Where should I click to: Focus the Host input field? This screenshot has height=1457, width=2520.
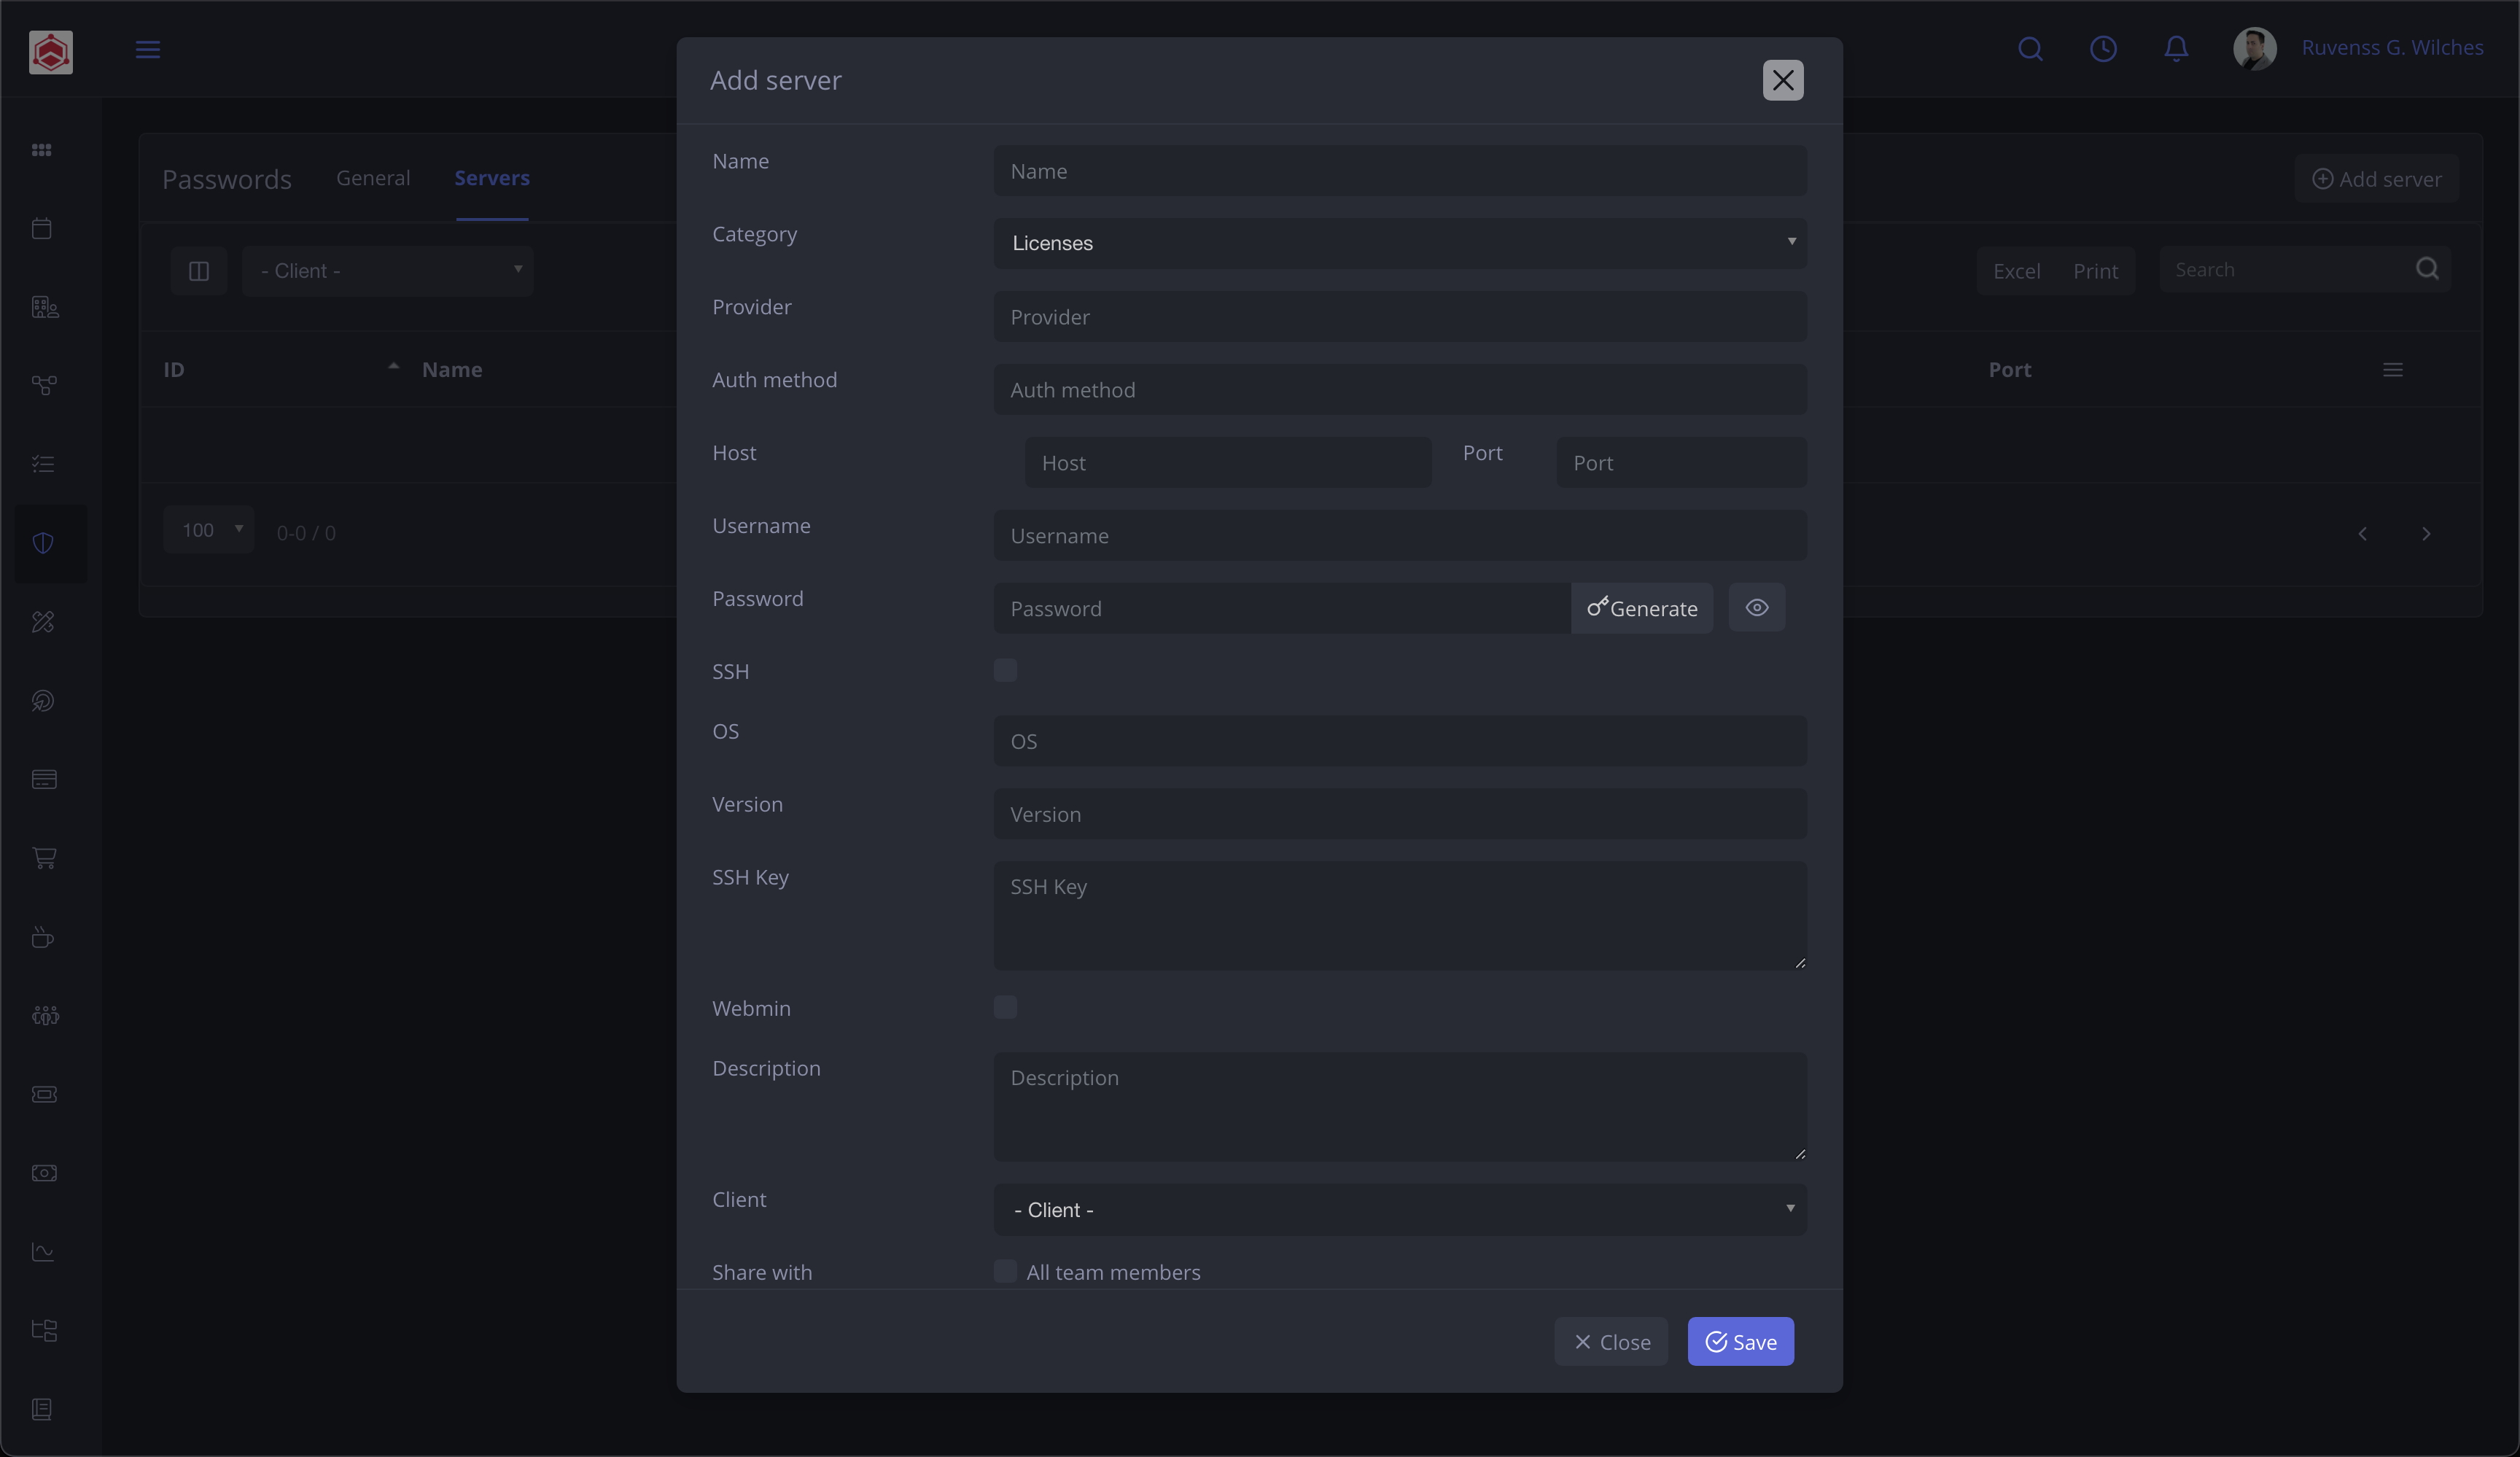(1228, 463)
